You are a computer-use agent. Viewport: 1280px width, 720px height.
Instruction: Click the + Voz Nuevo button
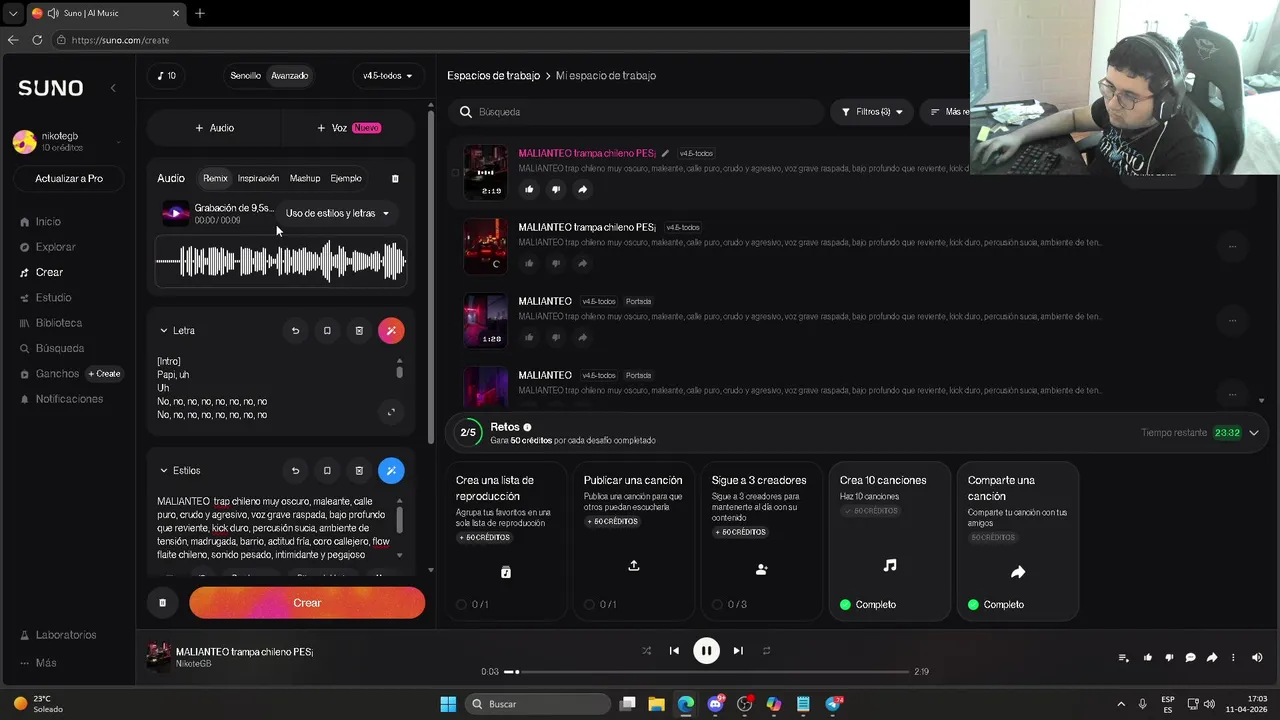coord(348,128)
